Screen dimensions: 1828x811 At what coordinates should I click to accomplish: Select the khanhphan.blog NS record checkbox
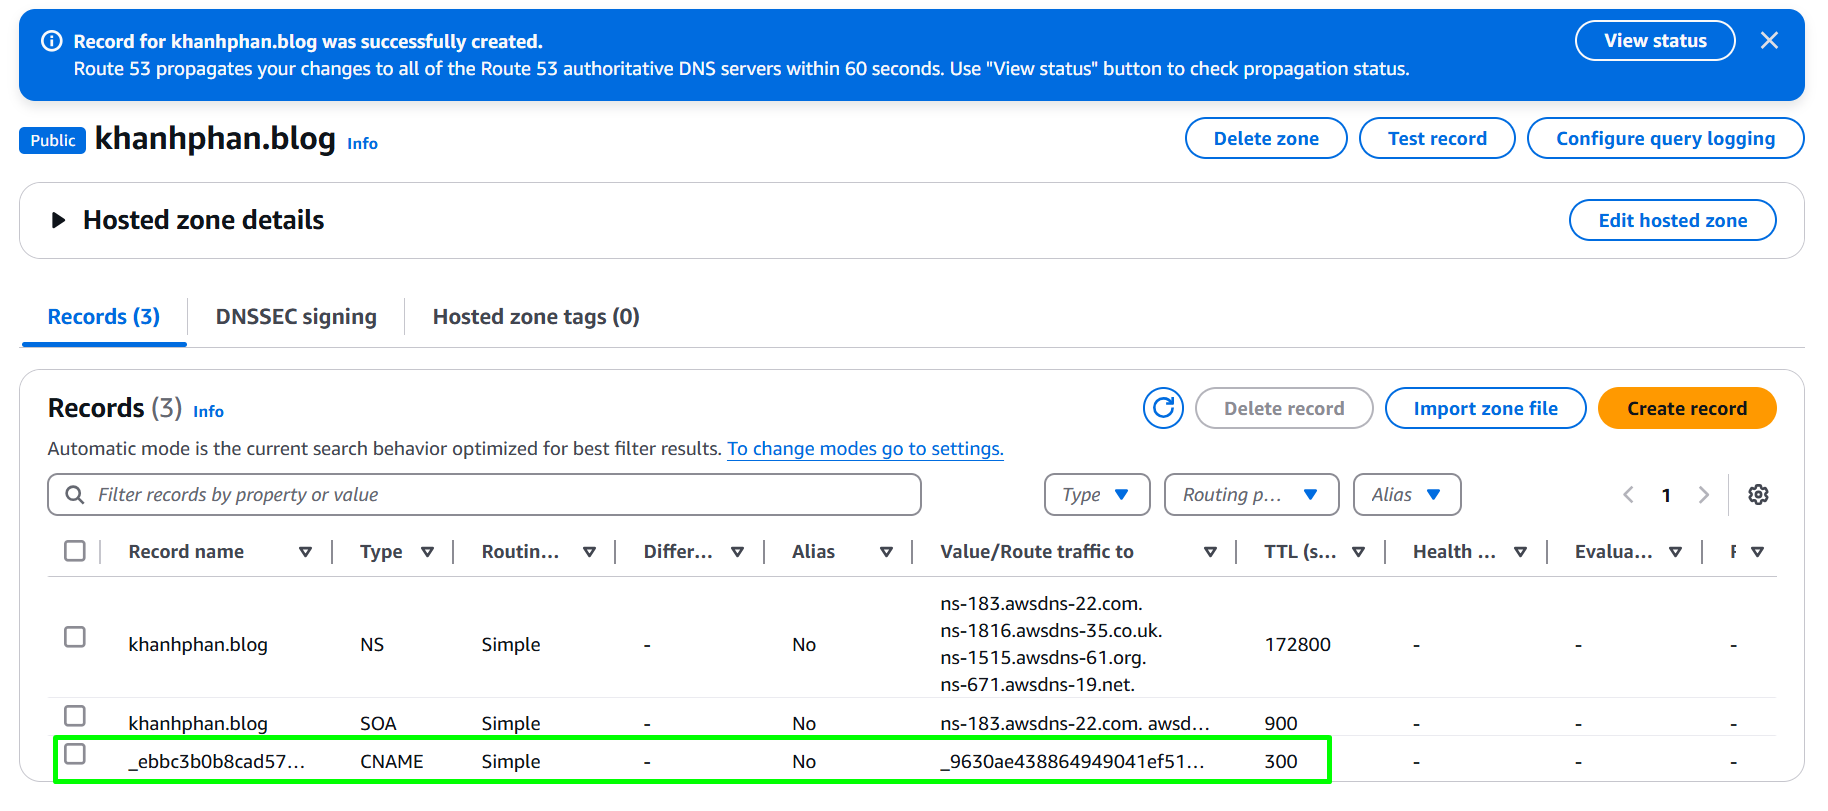click(x=75, y=637)
